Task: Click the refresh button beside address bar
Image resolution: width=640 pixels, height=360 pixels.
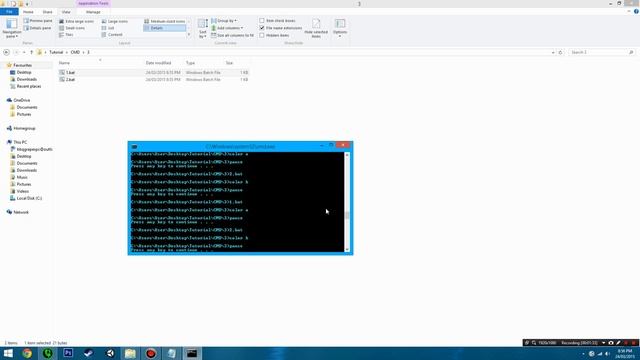Action: [x=560, y=52]
